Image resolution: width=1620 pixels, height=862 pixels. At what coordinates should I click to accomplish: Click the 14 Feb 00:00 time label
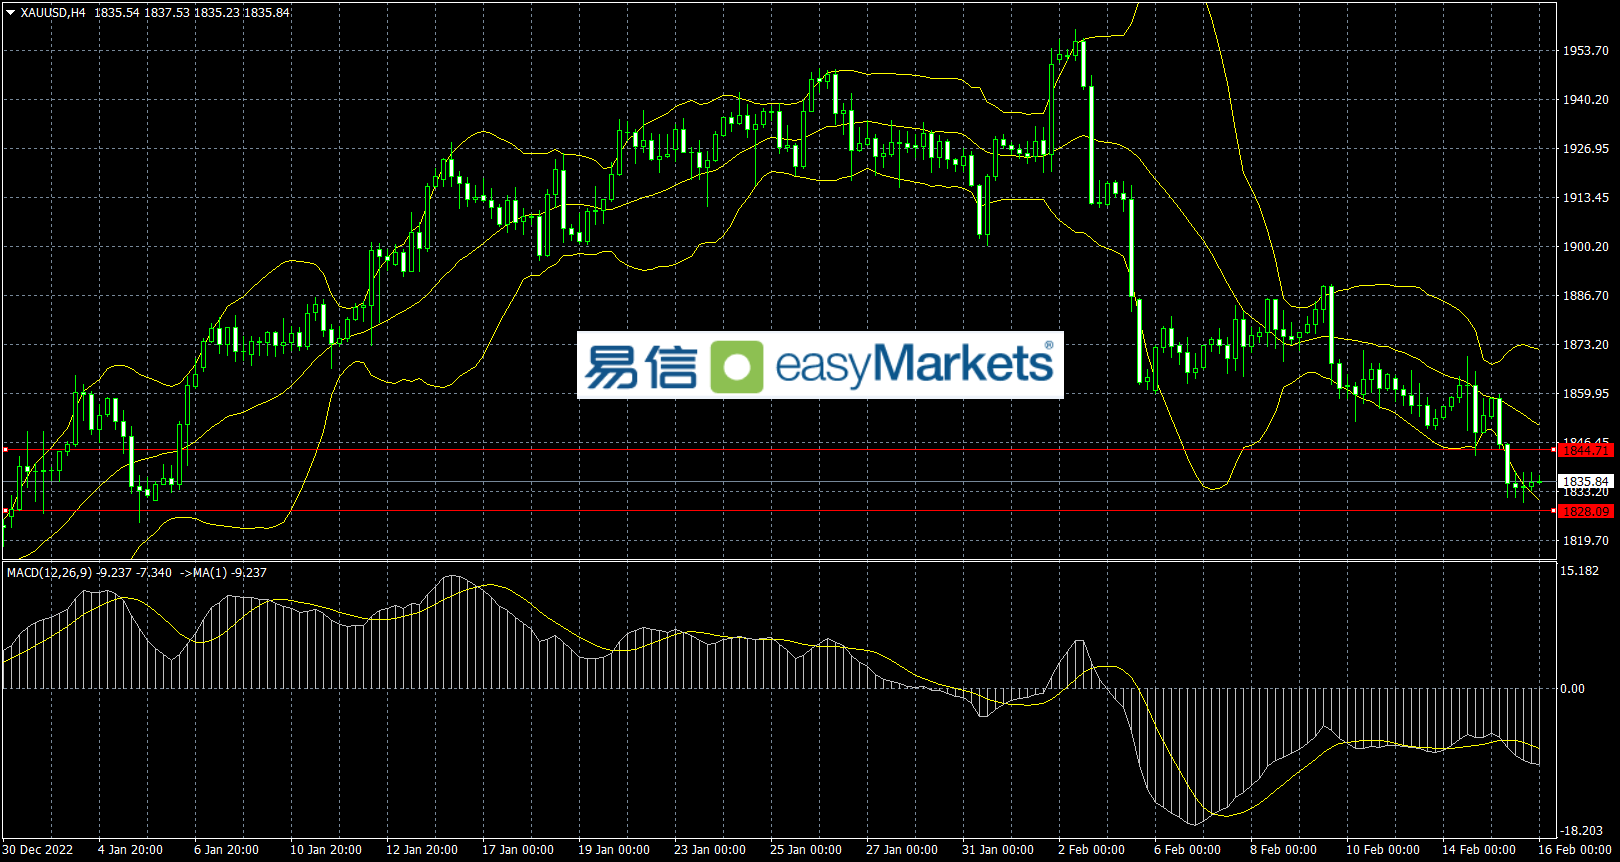coord(1479,850)
